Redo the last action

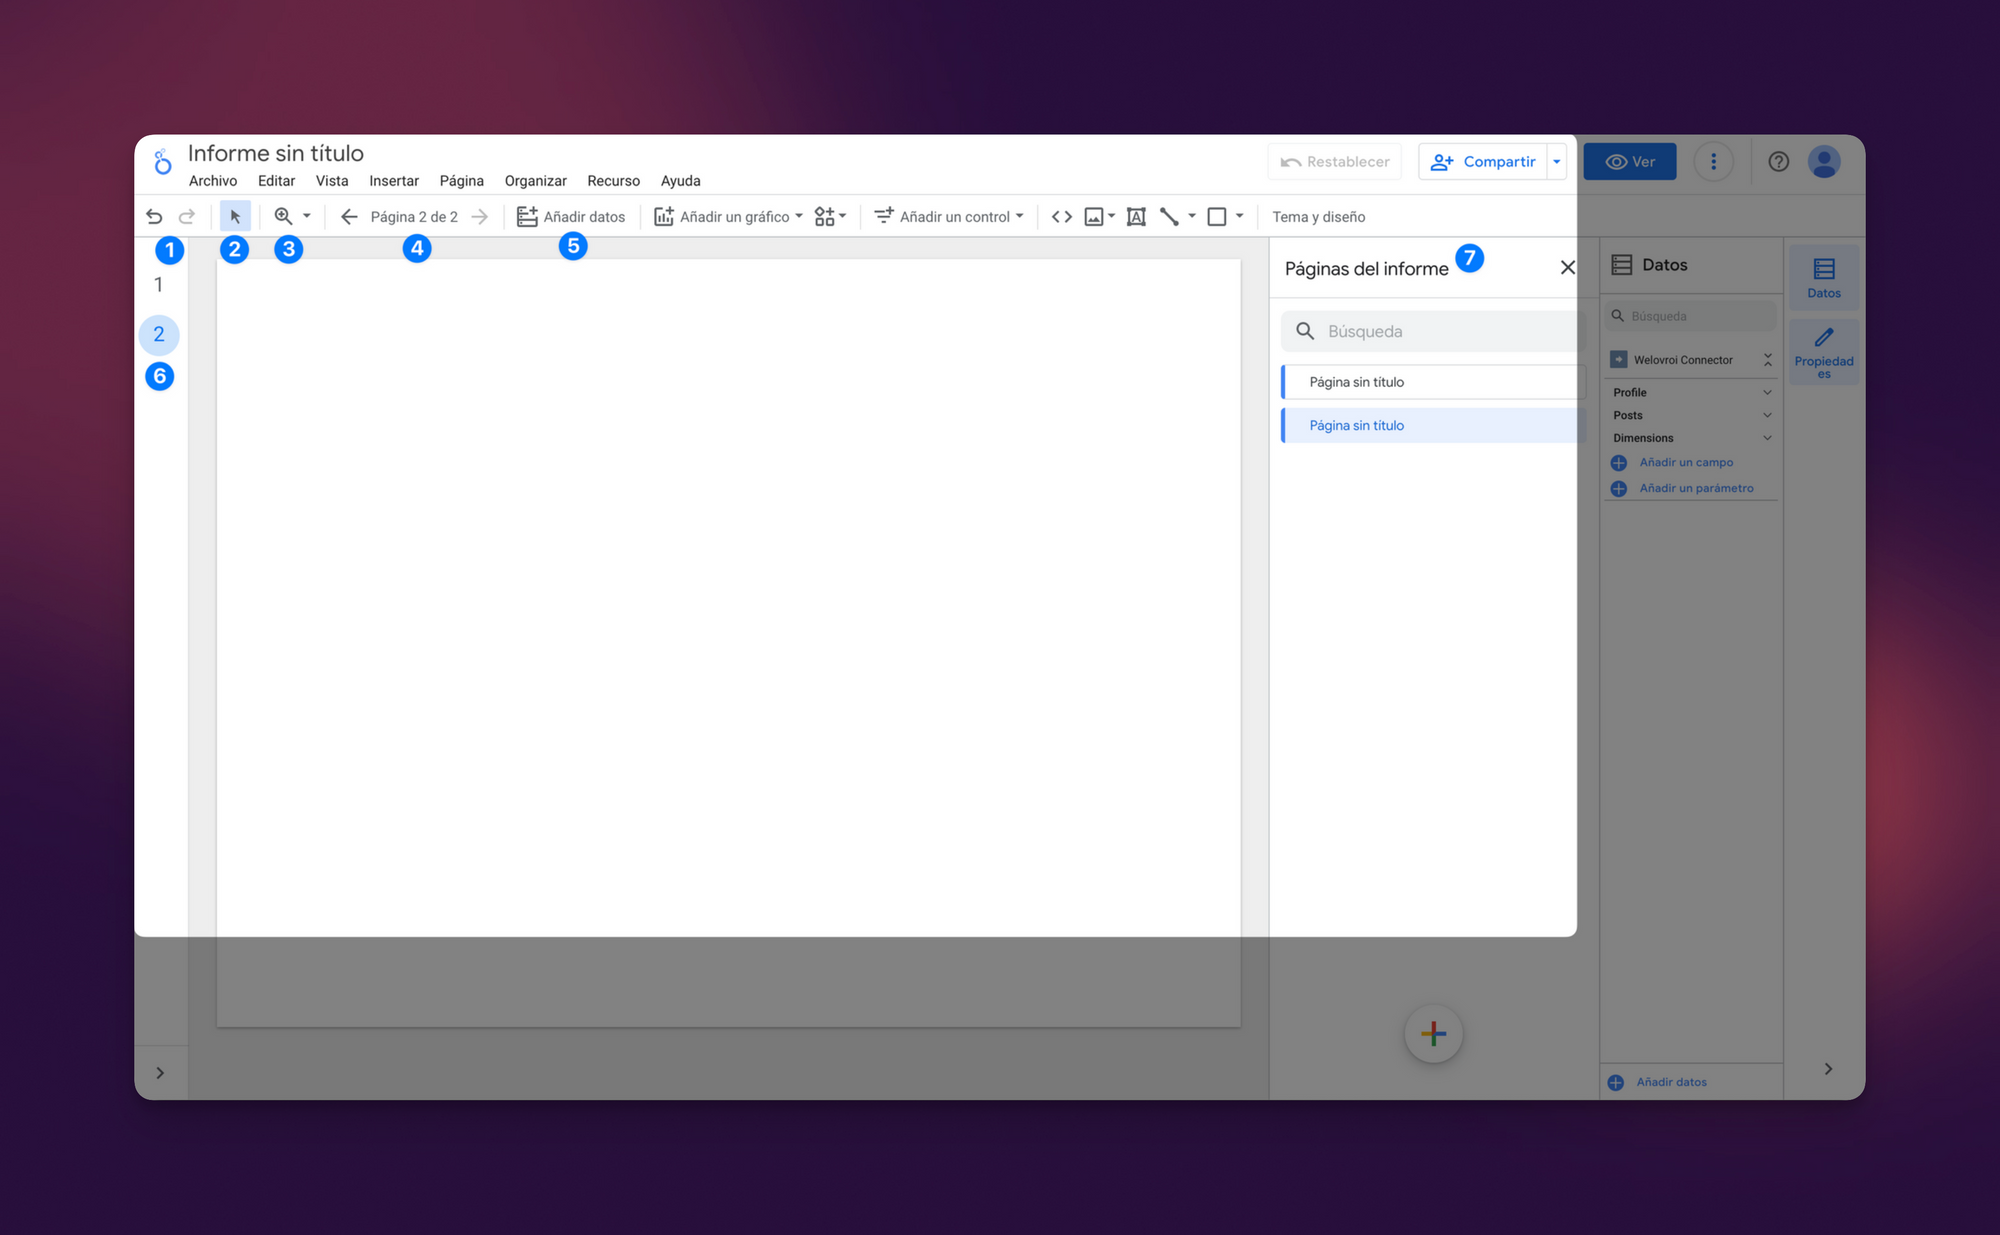click(x=187, y=217)
